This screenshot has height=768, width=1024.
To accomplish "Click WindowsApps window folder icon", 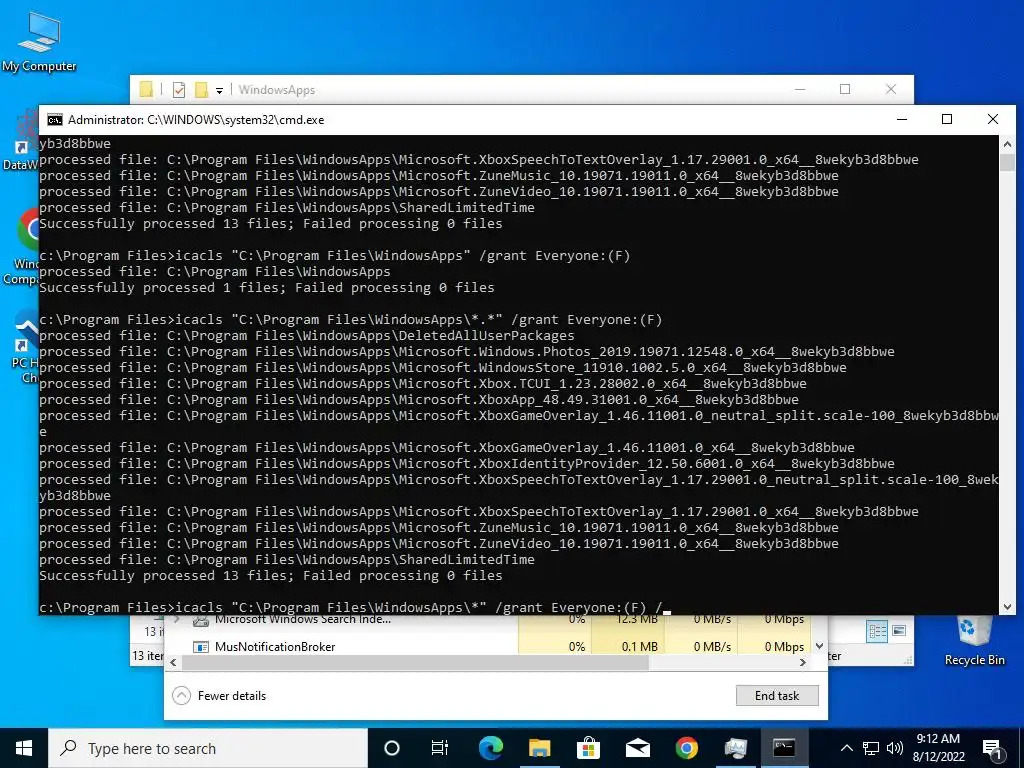I will pyautogui.click(x=146, y=89).
